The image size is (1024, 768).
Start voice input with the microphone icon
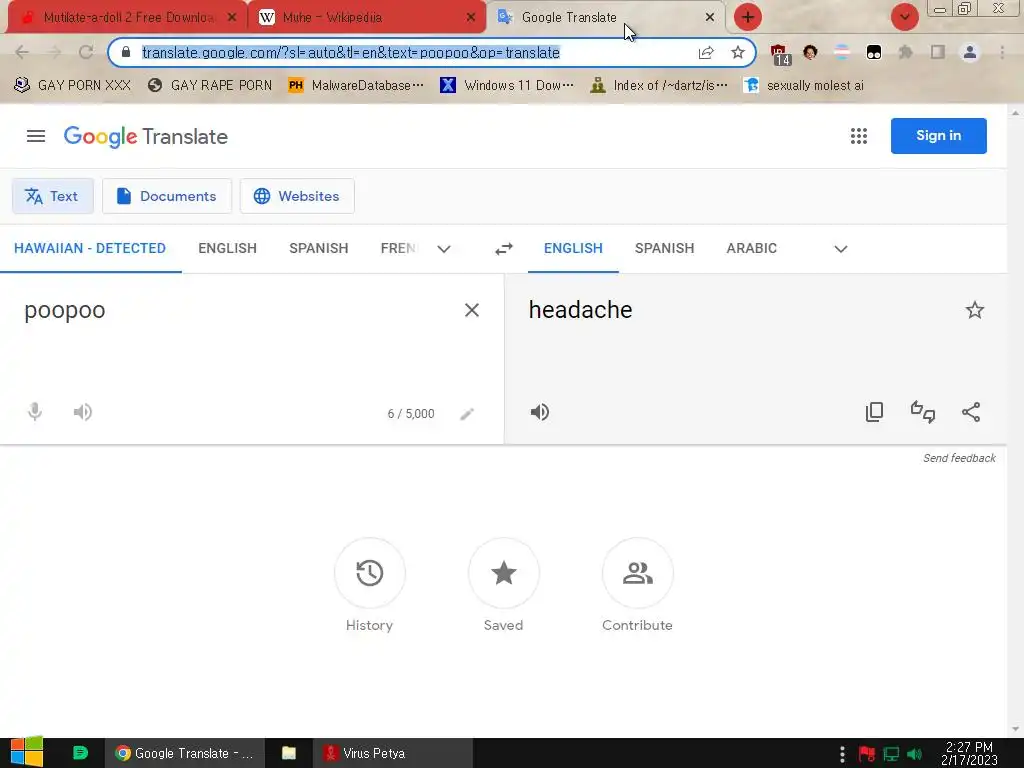tap(35, 412)
